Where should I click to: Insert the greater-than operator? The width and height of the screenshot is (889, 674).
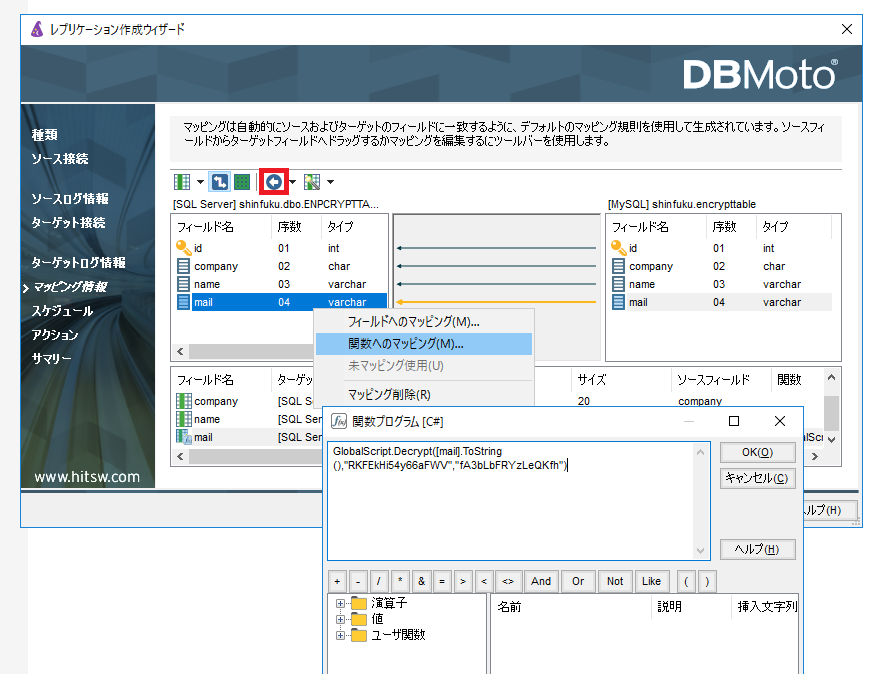463,581
